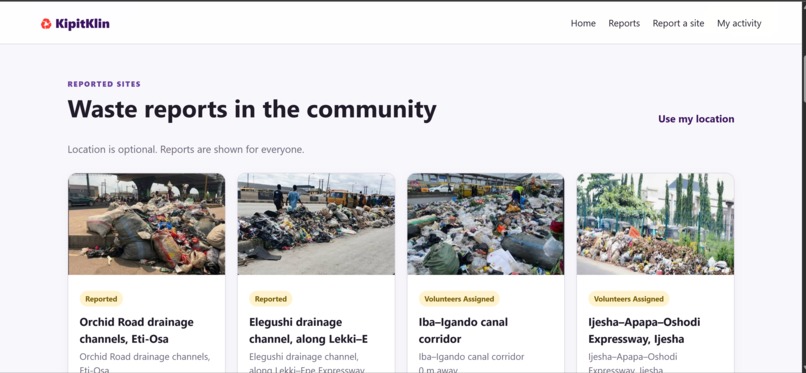The width and height of the screenshot is (806, 373).
Task: Click the Reported badge on Elegushi card
Action: pyautogui.click(x=271, y=299)
